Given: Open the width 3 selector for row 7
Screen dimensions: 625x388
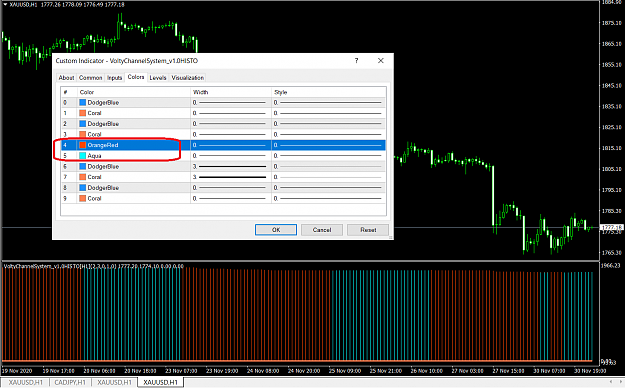Looking at the screenshot, I should pyautogui.click(x=231, y=177).
